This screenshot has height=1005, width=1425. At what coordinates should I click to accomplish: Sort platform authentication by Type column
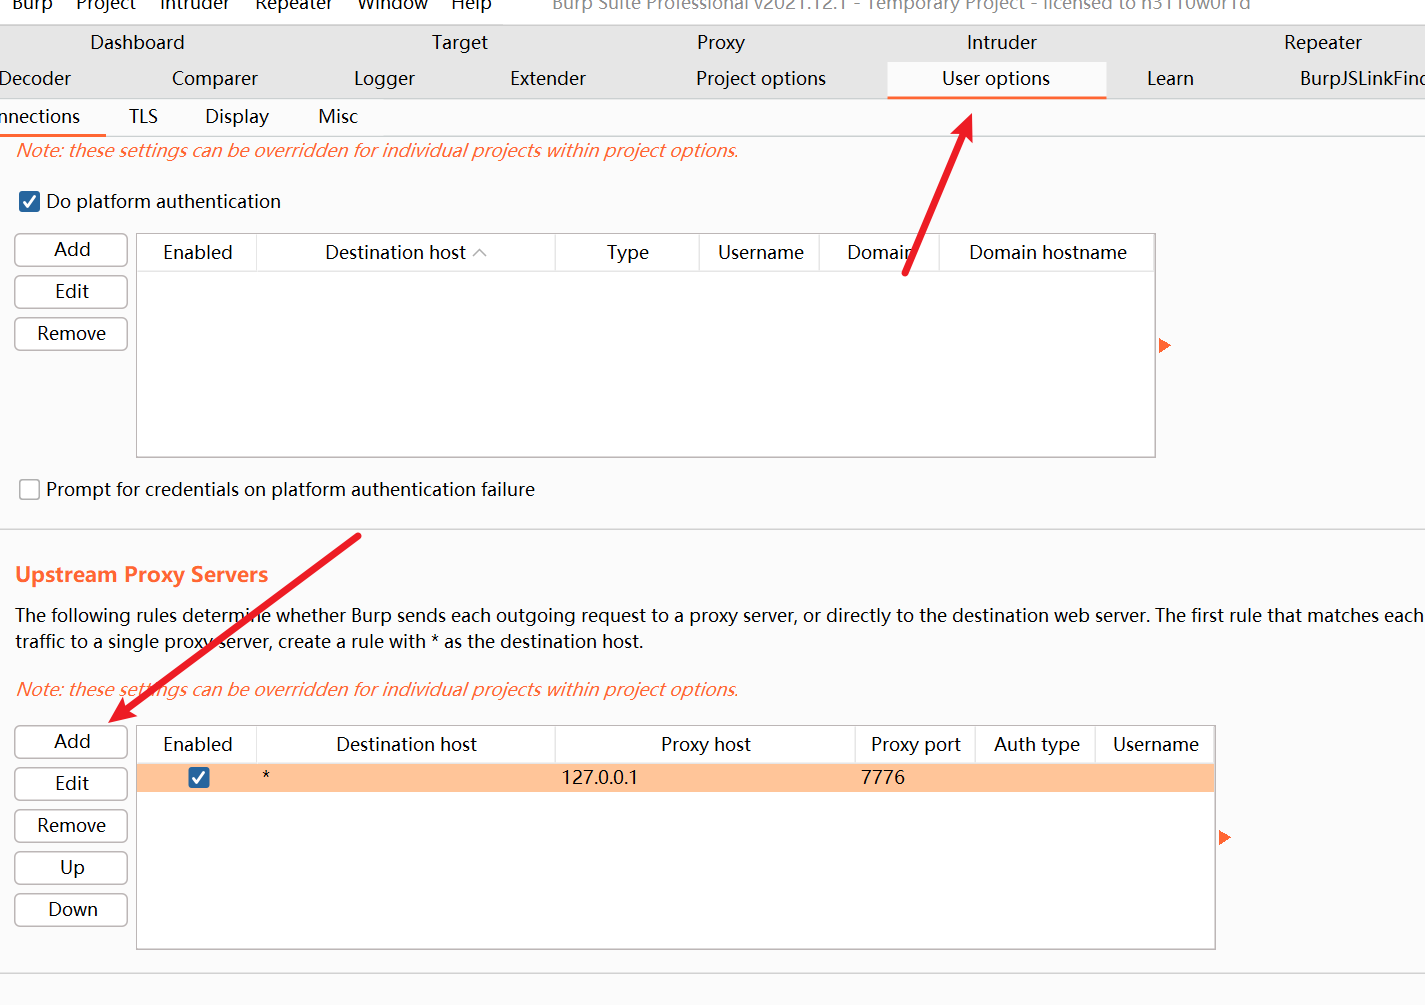[628, 252]
